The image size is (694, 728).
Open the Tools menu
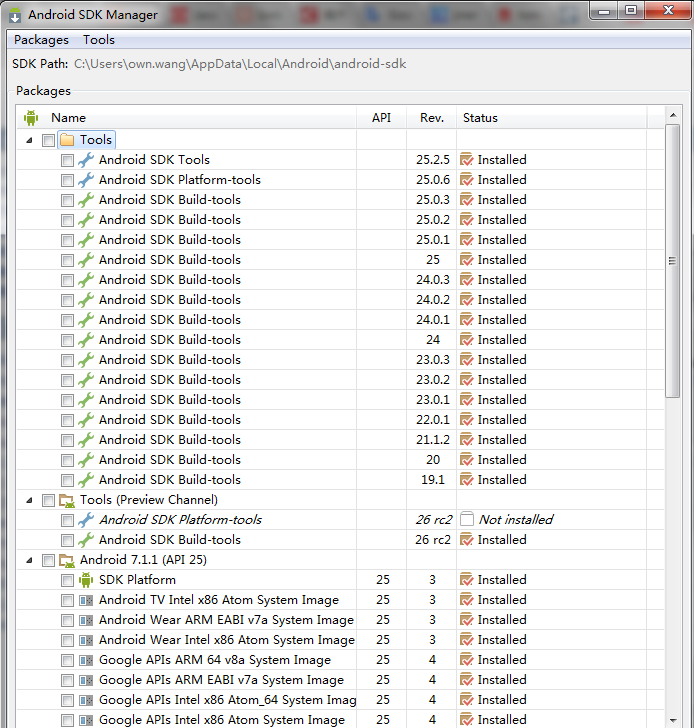pos(99,40)
